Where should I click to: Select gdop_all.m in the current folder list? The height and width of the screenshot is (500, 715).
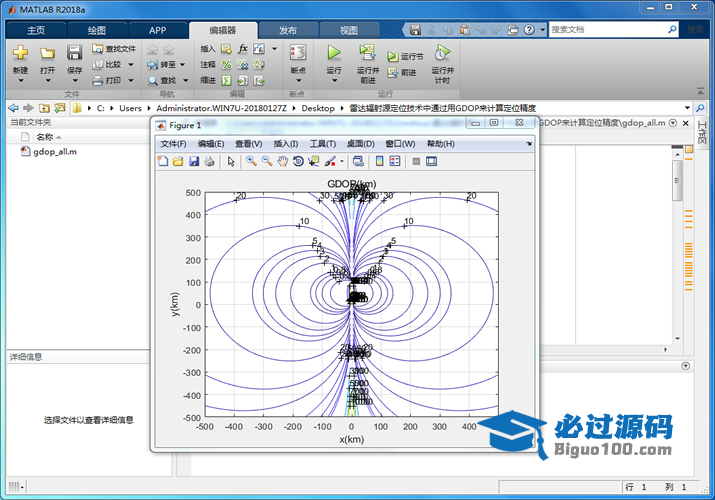tap(54, 152)
